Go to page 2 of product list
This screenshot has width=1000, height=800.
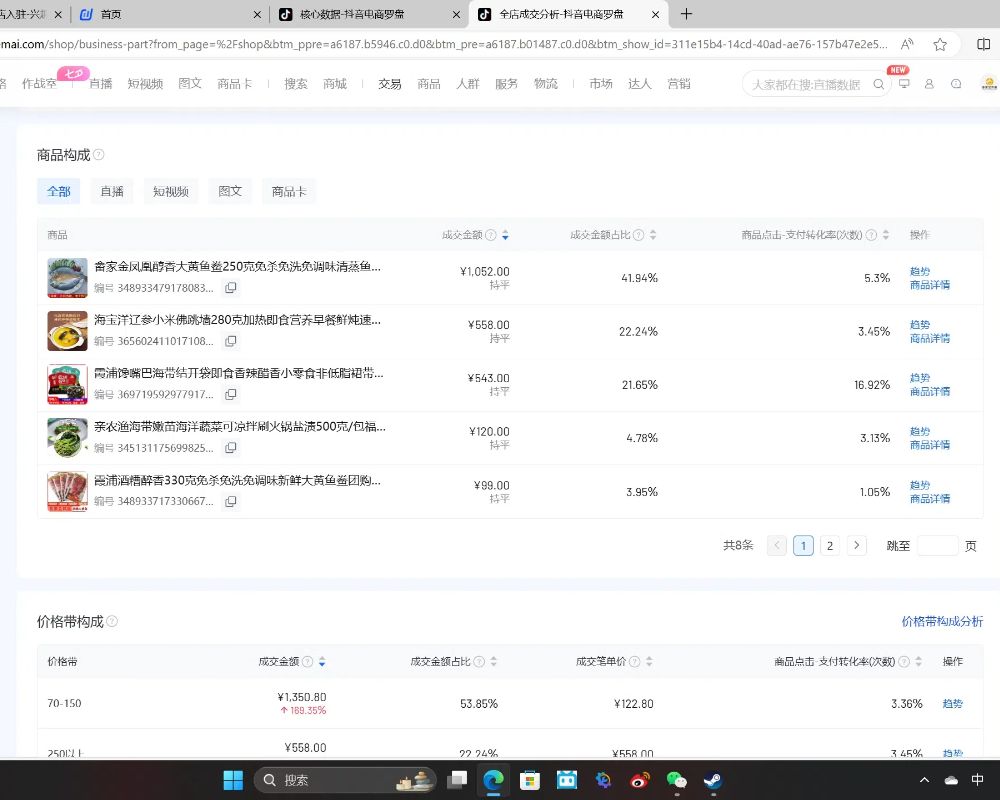pos(829,546)
